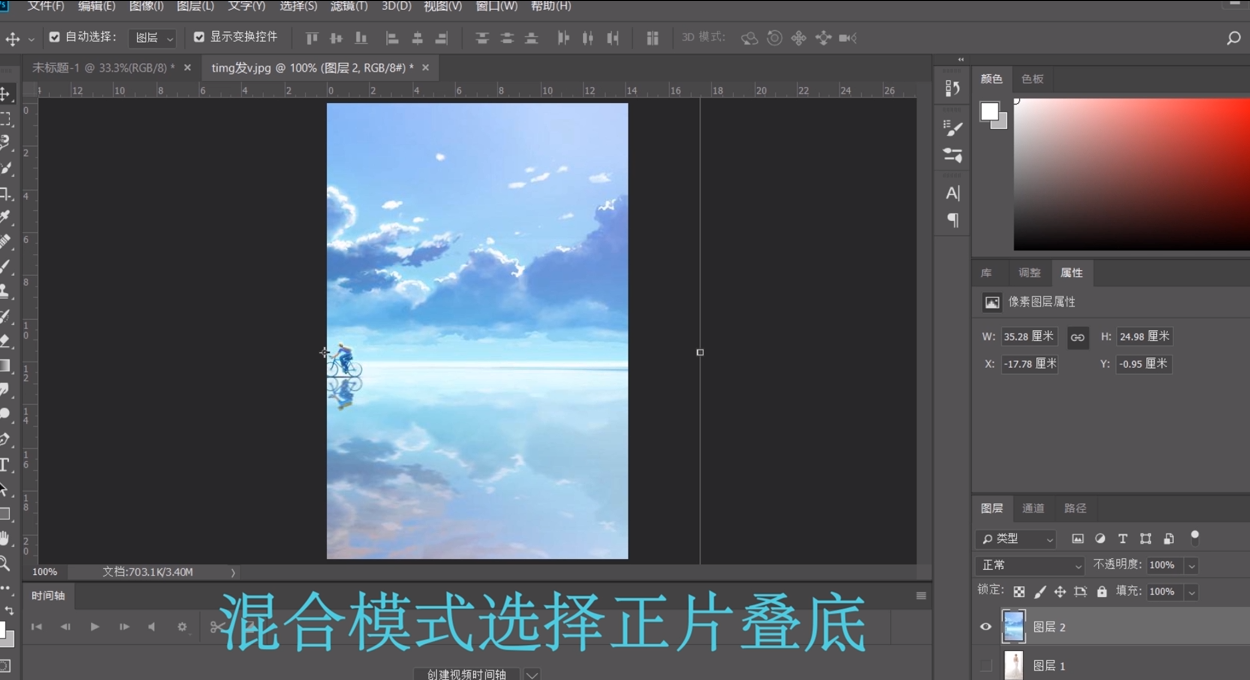Image resolution: width=1250 pixels, height=680 pixels.
Task: Select the Clone Stamp tool
Action: tap(6, 291)
